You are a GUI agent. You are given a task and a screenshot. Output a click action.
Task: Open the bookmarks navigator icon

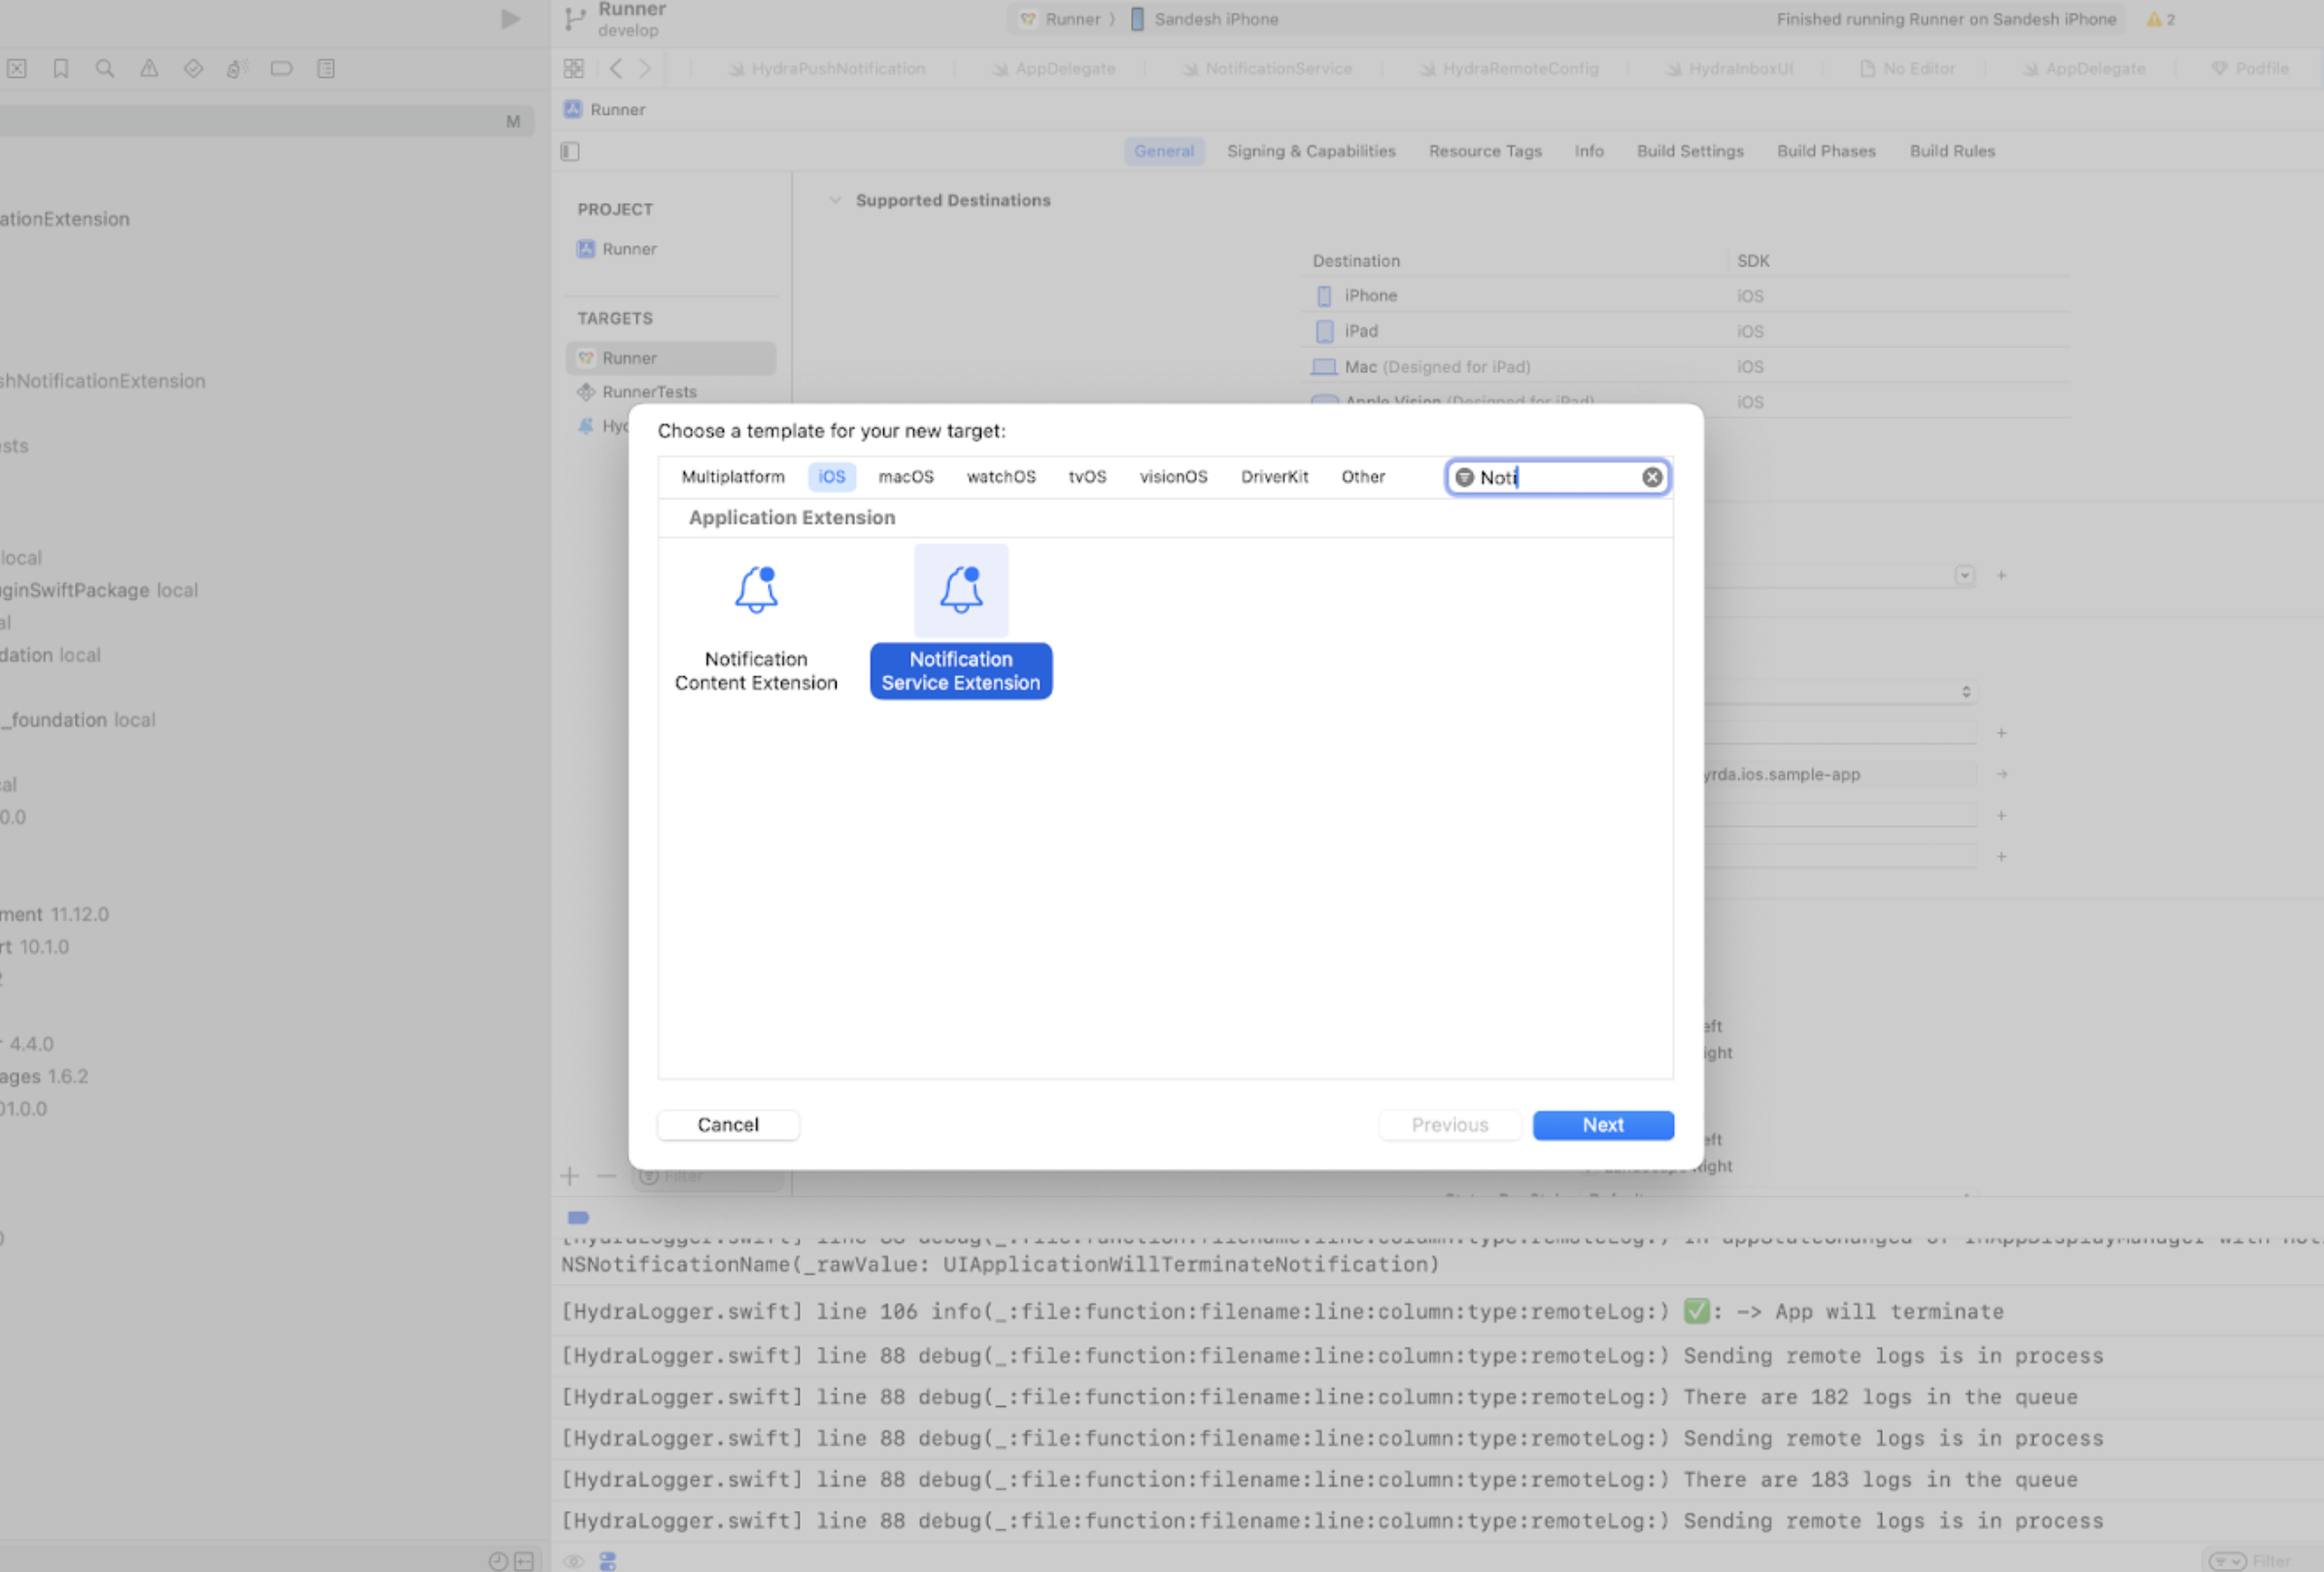point(61,69)
